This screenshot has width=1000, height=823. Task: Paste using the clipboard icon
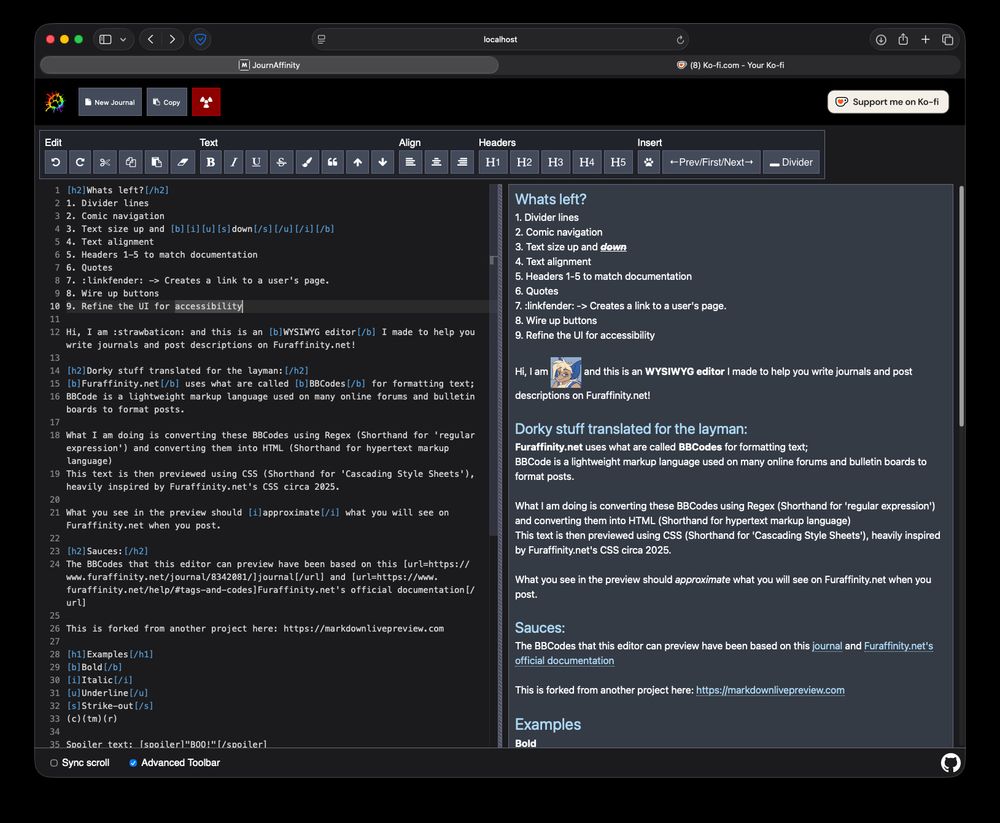(156, 162)
